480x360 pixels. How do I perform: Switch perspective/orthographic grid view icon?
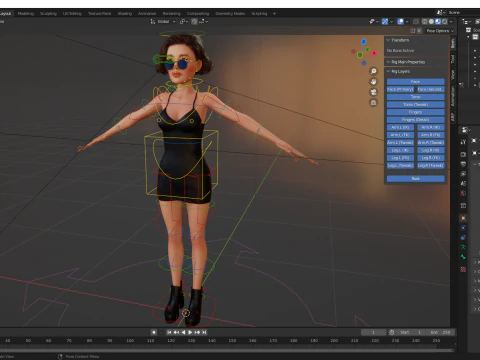click(373, 103)
